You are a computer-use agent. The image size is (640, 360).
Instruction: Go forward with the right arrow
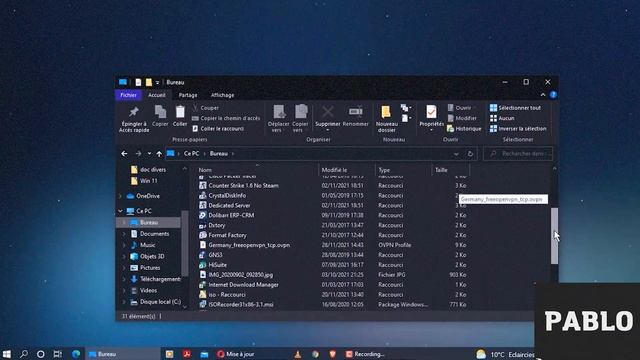(138, 154)
